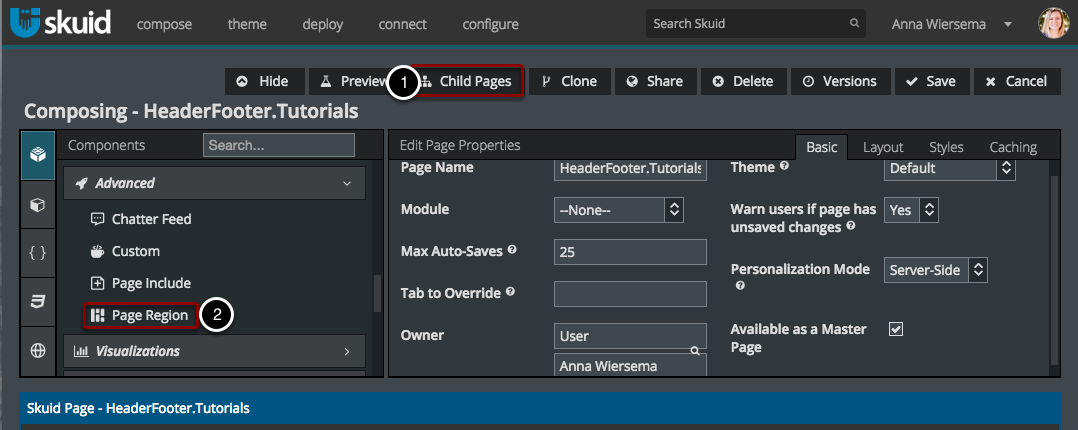Open the globe sidebar icon
1078x430 pixels.
click(x=38, y=350)
